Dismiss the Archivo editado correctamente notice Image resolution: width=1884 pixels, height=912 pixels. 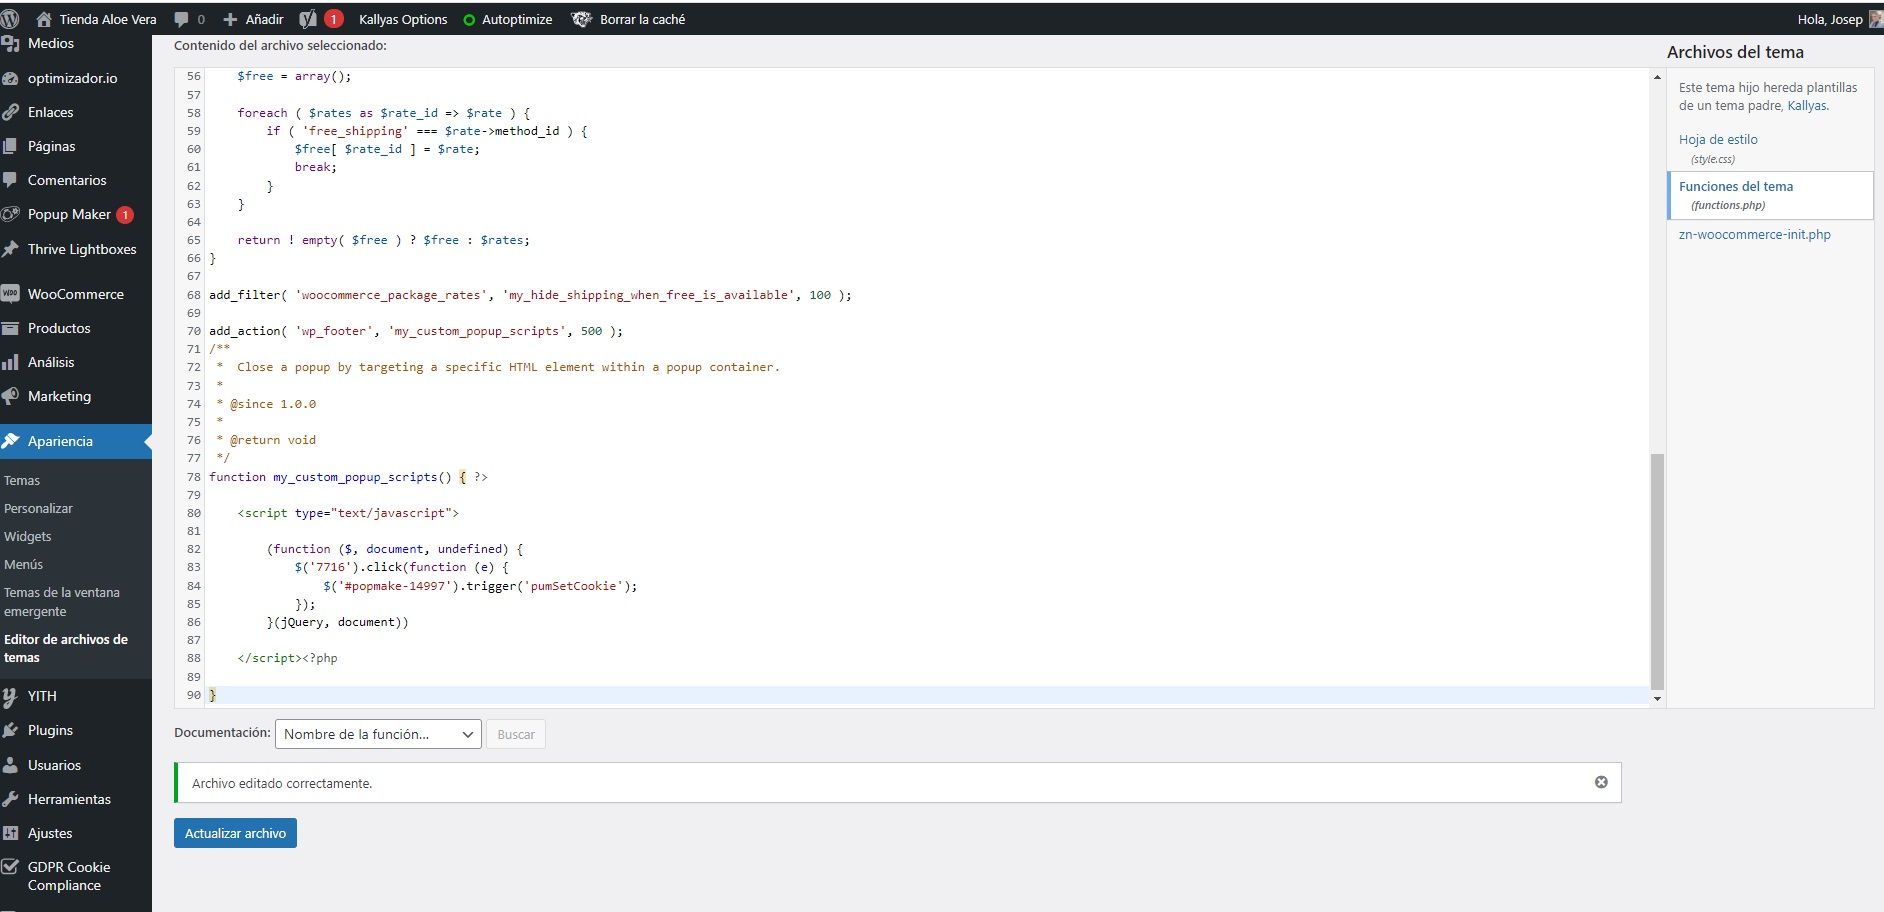click(1601, 782)
